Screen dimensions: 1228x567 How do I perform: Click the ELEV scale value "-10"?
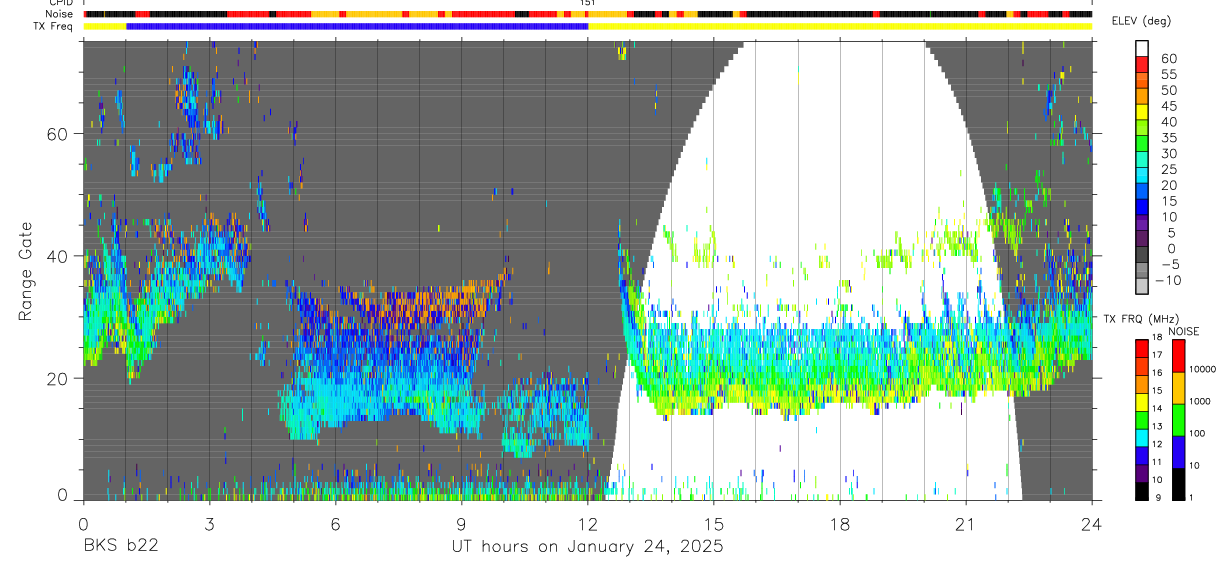coord(1170,281)
